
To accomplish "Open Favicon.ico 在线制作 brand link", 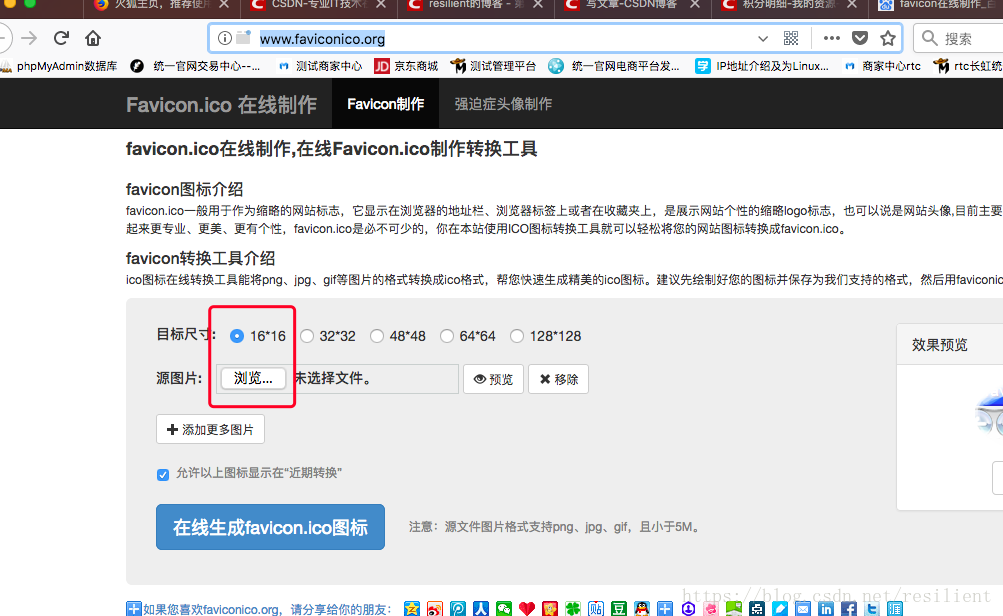I will [221, 104].
